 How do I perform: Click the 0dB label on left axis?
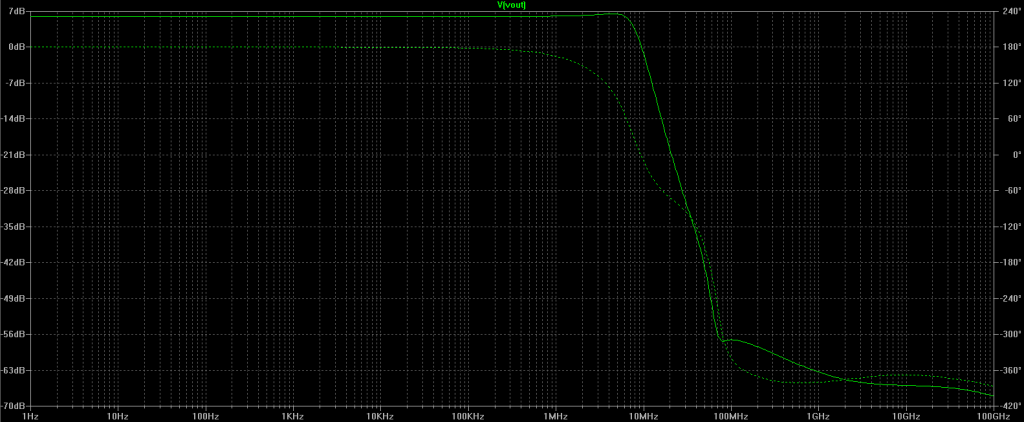tap(17, 47)
